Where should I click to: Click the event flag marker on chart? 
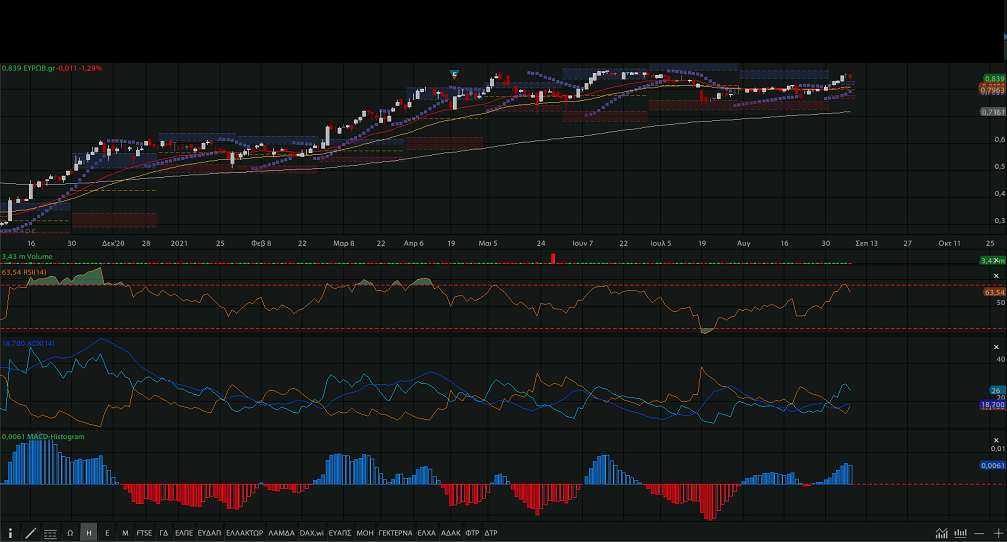point(454,74)
